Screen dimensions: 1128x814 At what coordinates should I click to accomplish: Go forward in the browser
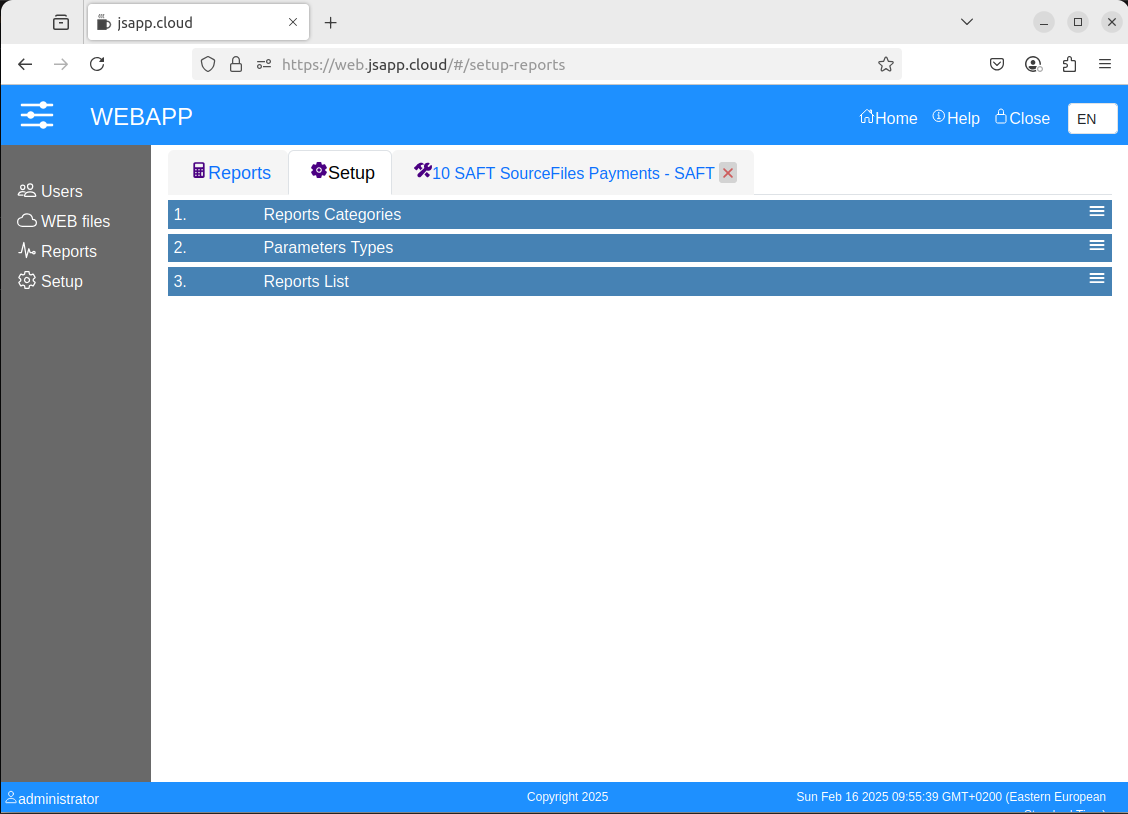click(61, 65)
